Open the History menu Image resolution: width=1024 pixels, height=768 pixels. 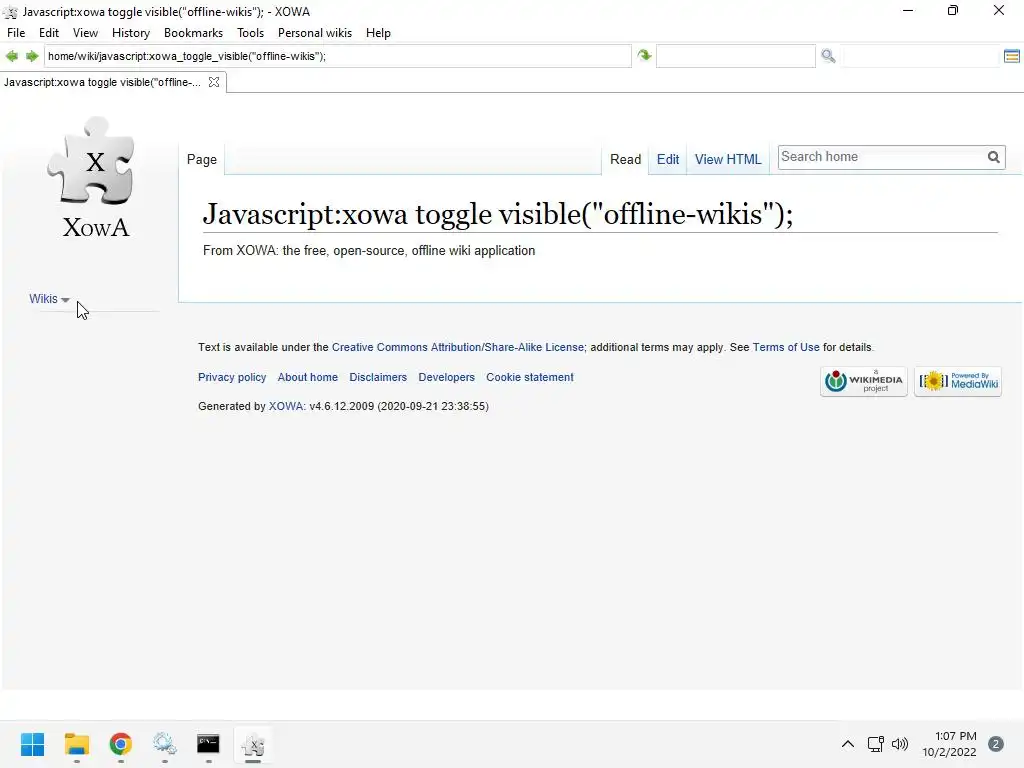[x=131, y=33]
